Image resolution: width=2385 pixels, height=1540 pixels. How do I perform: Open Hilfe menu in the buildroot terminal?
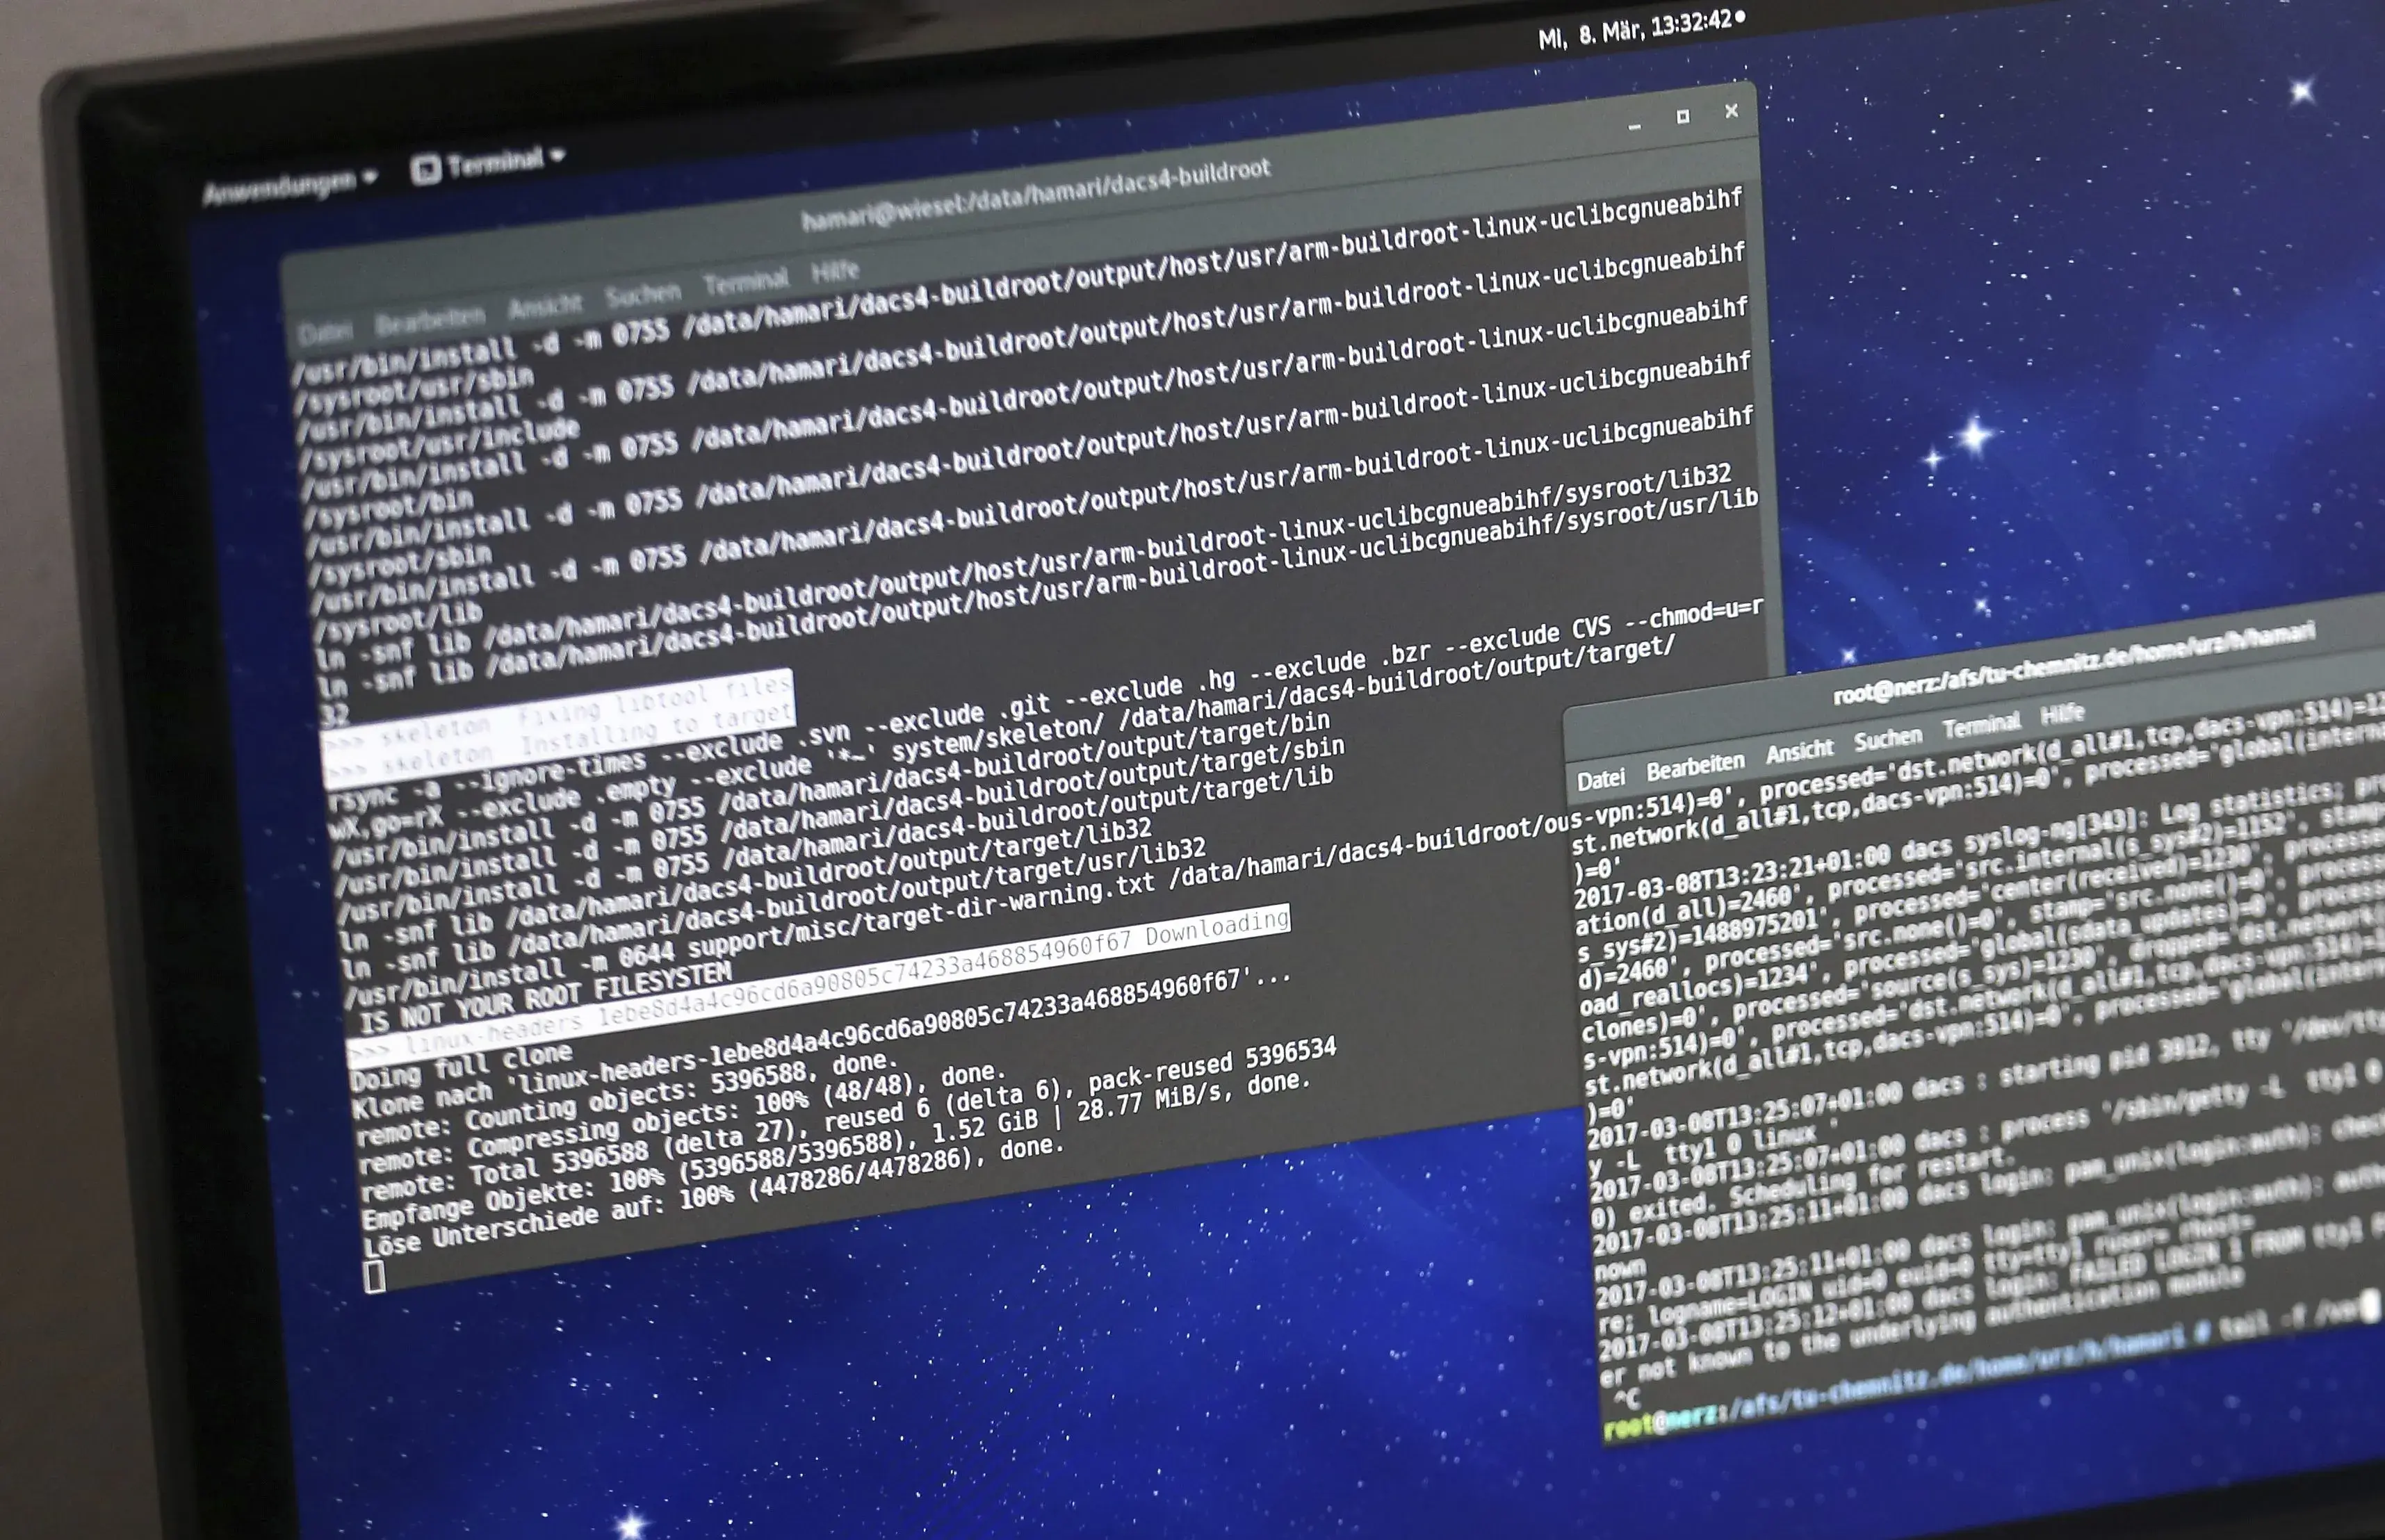tap(835, 270)
